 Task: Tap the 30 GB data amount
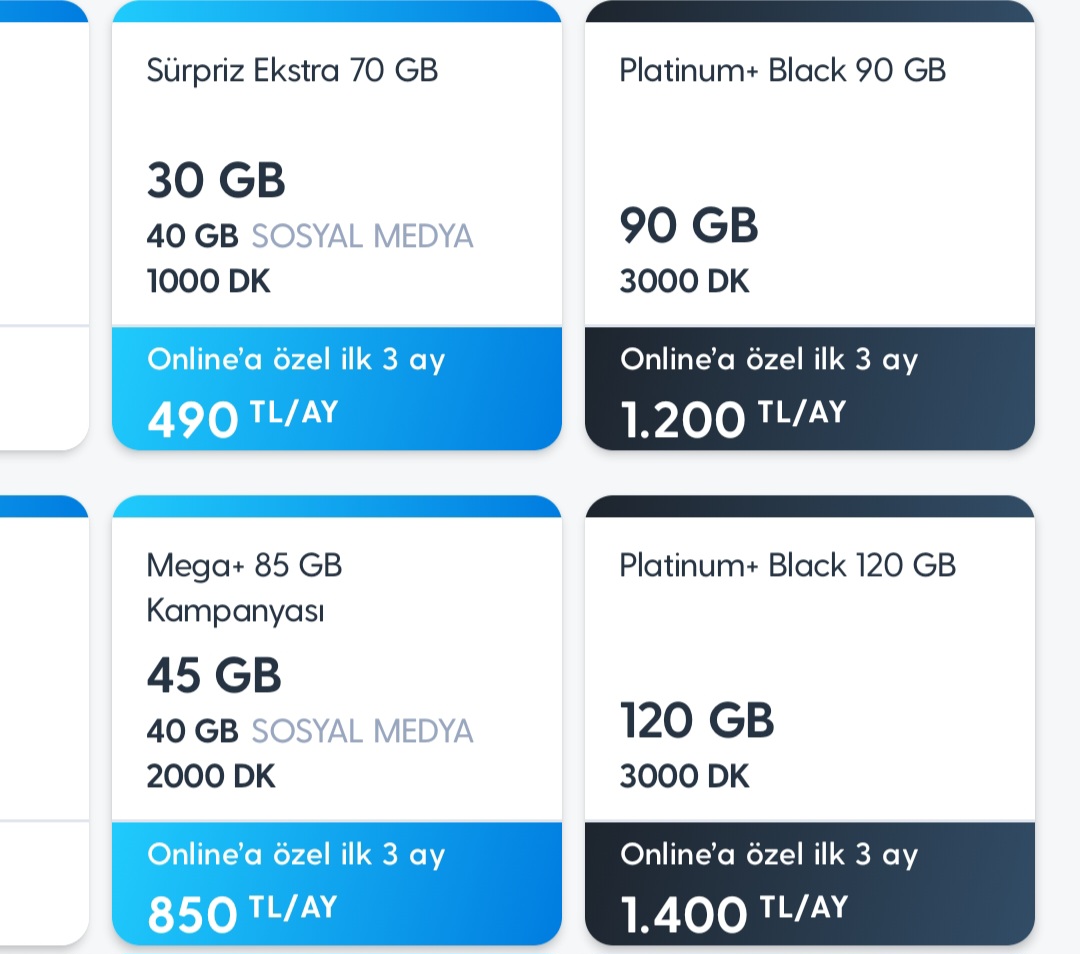216,181
